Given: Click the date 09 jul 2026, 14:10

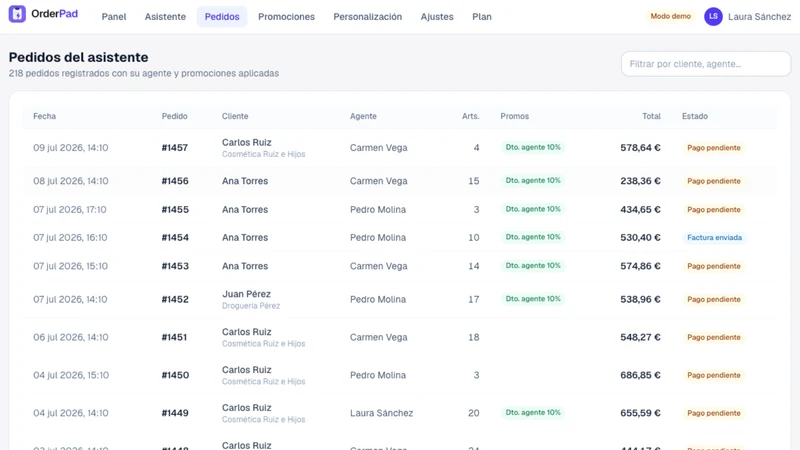Looking at the screenshot, I should tap(70, 147).
